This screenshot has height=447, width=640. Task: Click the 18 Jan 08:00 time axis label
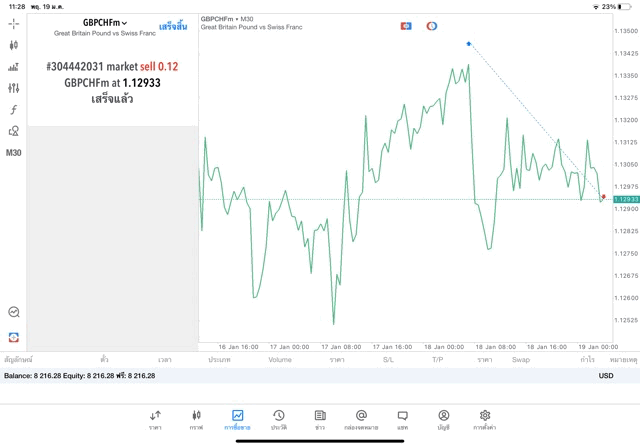tap(496, 347)
